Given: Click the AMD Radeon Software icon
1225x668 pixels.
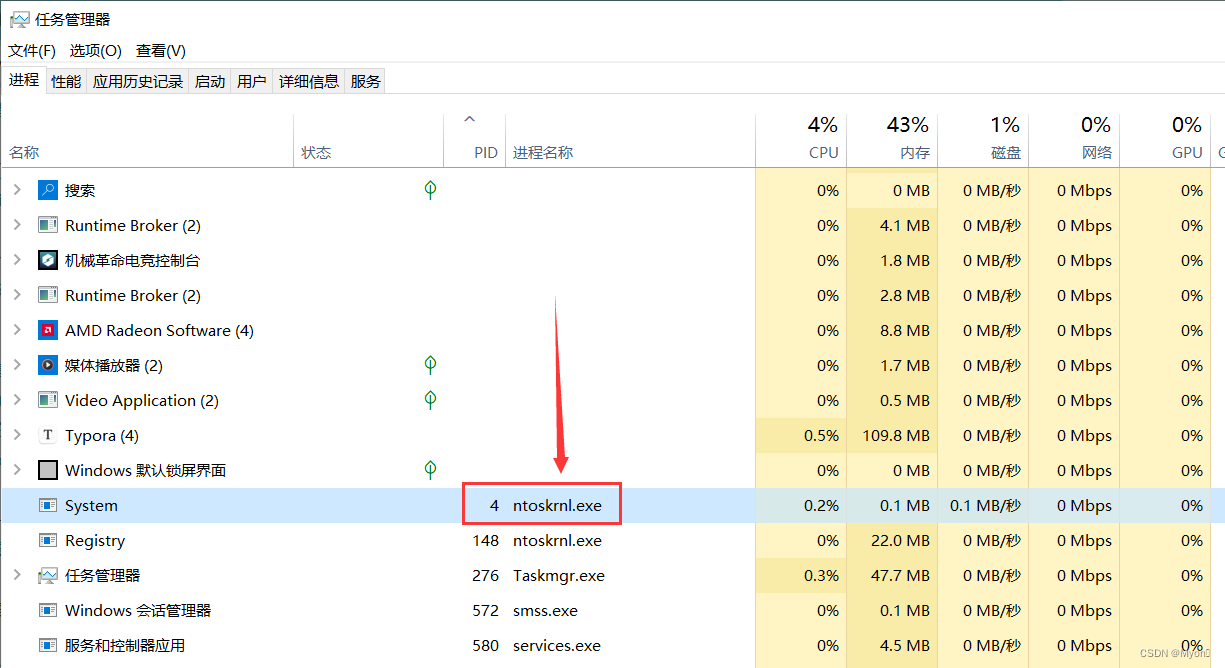Looking at the screenshot, I should [x=48, y=330].
